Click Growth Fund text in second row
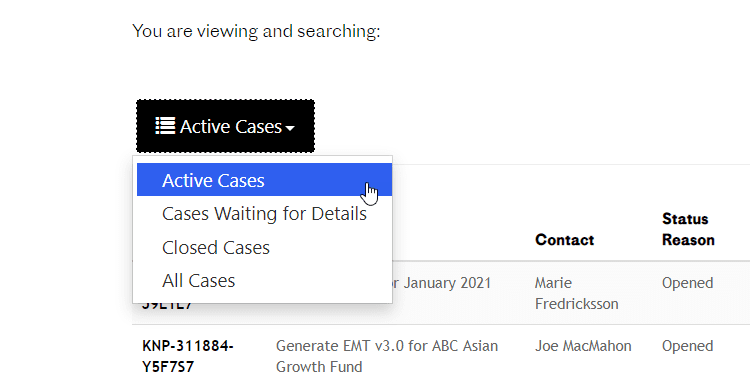 pos(319,367)
